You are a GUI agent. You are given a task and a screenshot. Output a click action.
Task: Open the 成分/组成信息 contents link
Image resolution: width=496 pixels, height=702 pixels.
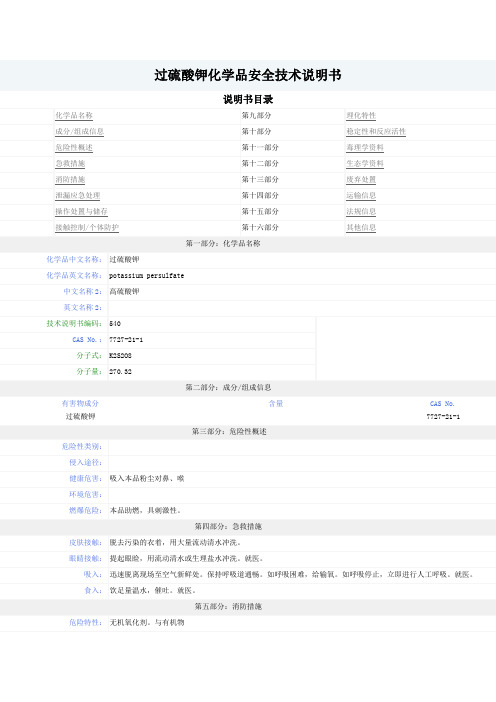point(80,132)
